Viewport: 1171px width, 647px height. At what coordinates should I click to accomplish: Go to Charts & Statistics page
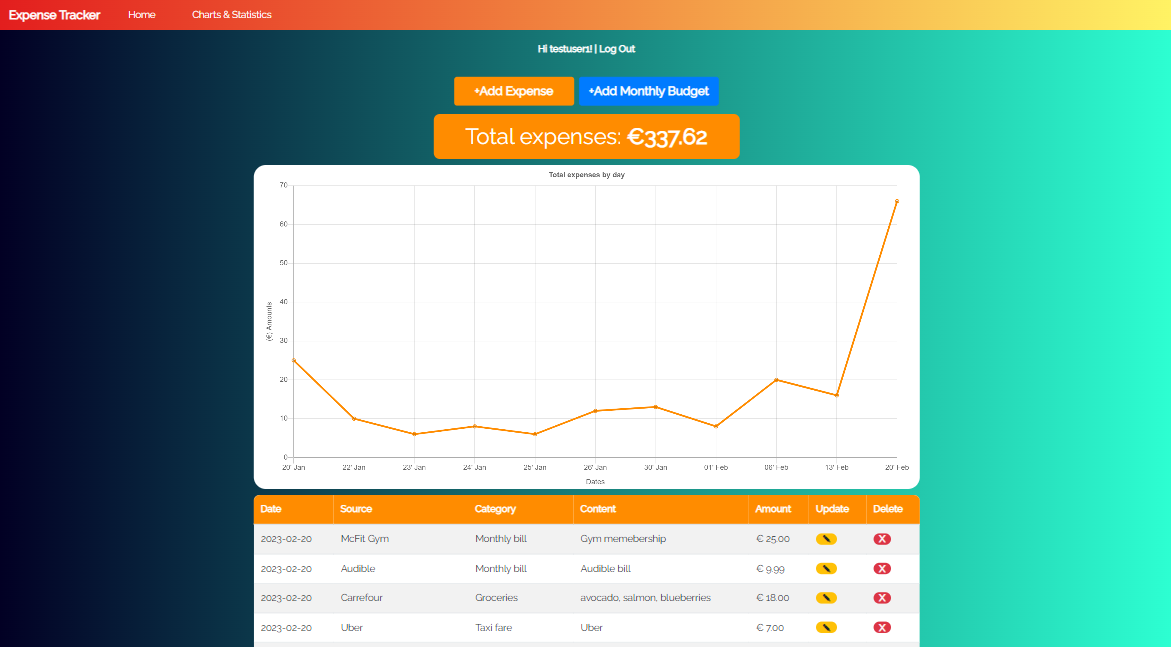232,14
